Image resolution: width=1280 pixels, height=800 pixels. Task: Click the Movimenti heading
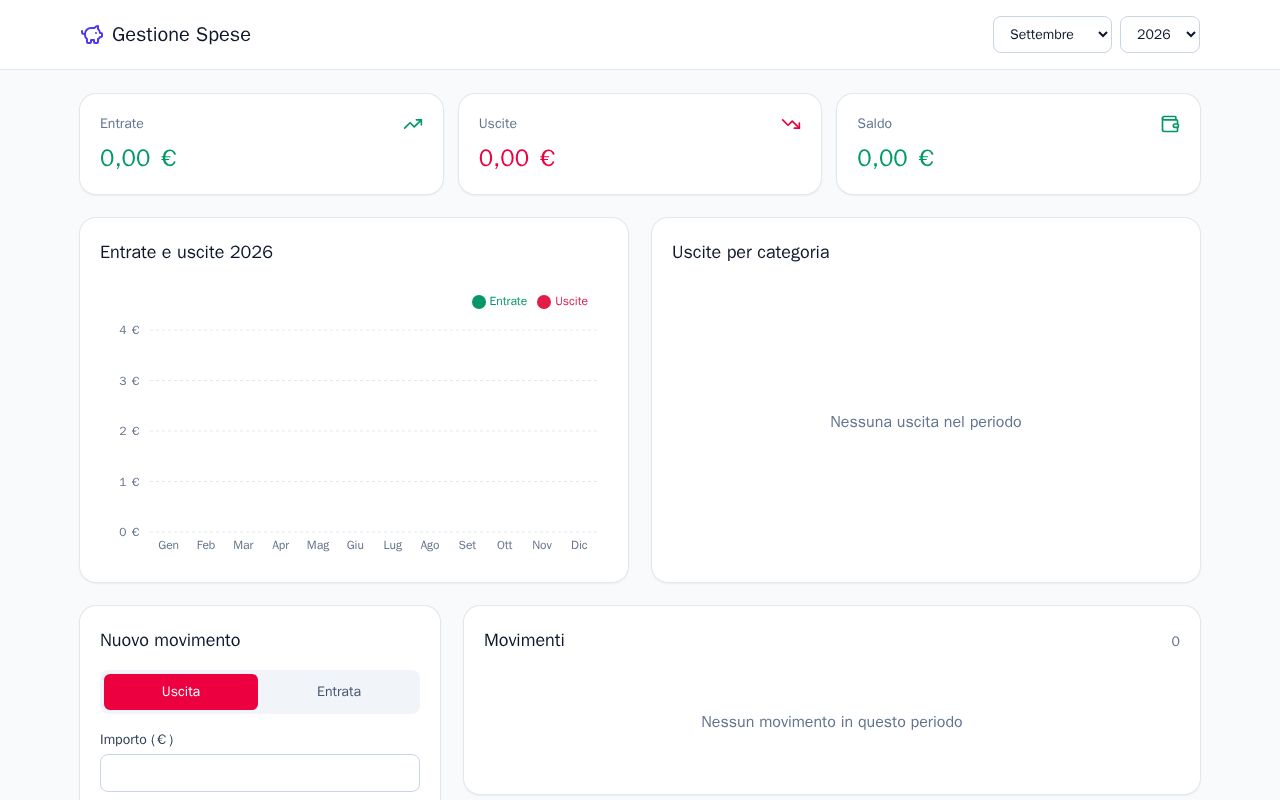point(524,640)
